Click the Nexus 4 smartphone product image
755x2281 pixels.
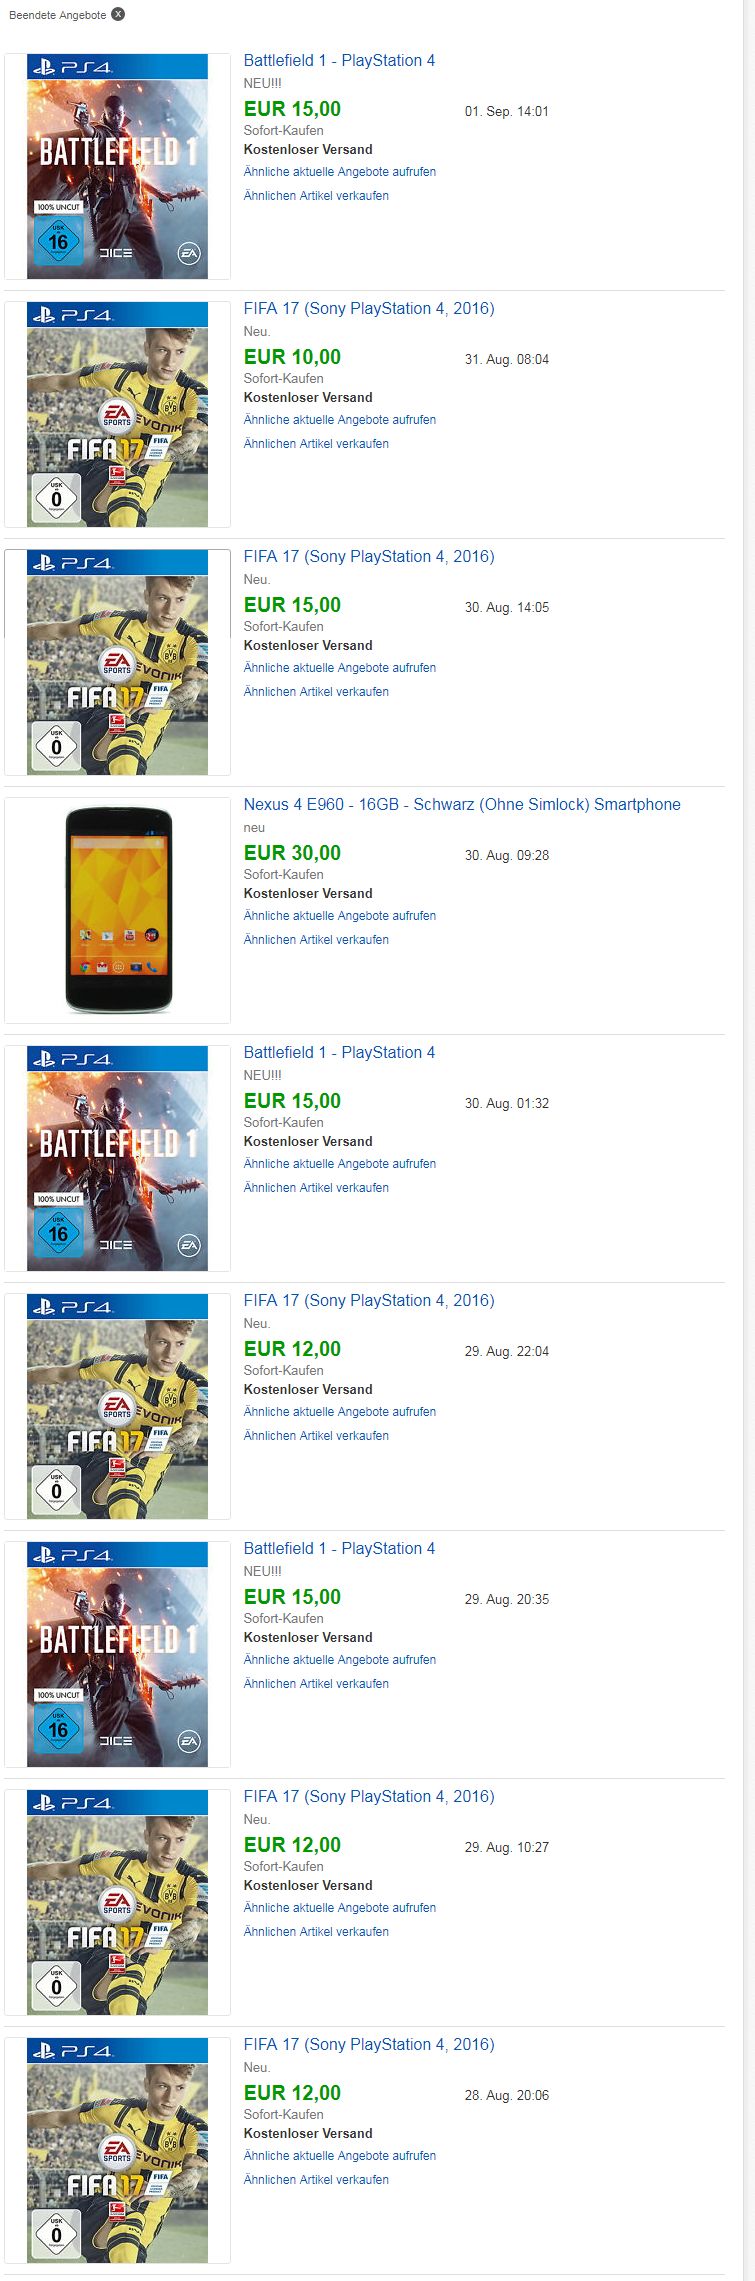click(x=118, y=910)
